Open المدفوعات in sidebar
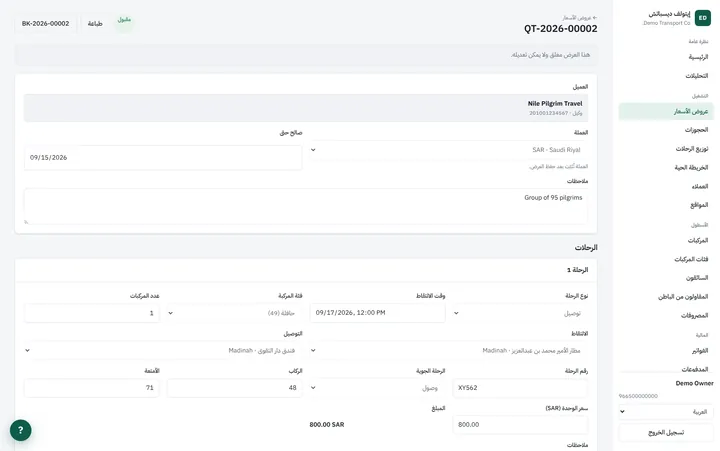This screenshot has height=451, width=720. 666,369
